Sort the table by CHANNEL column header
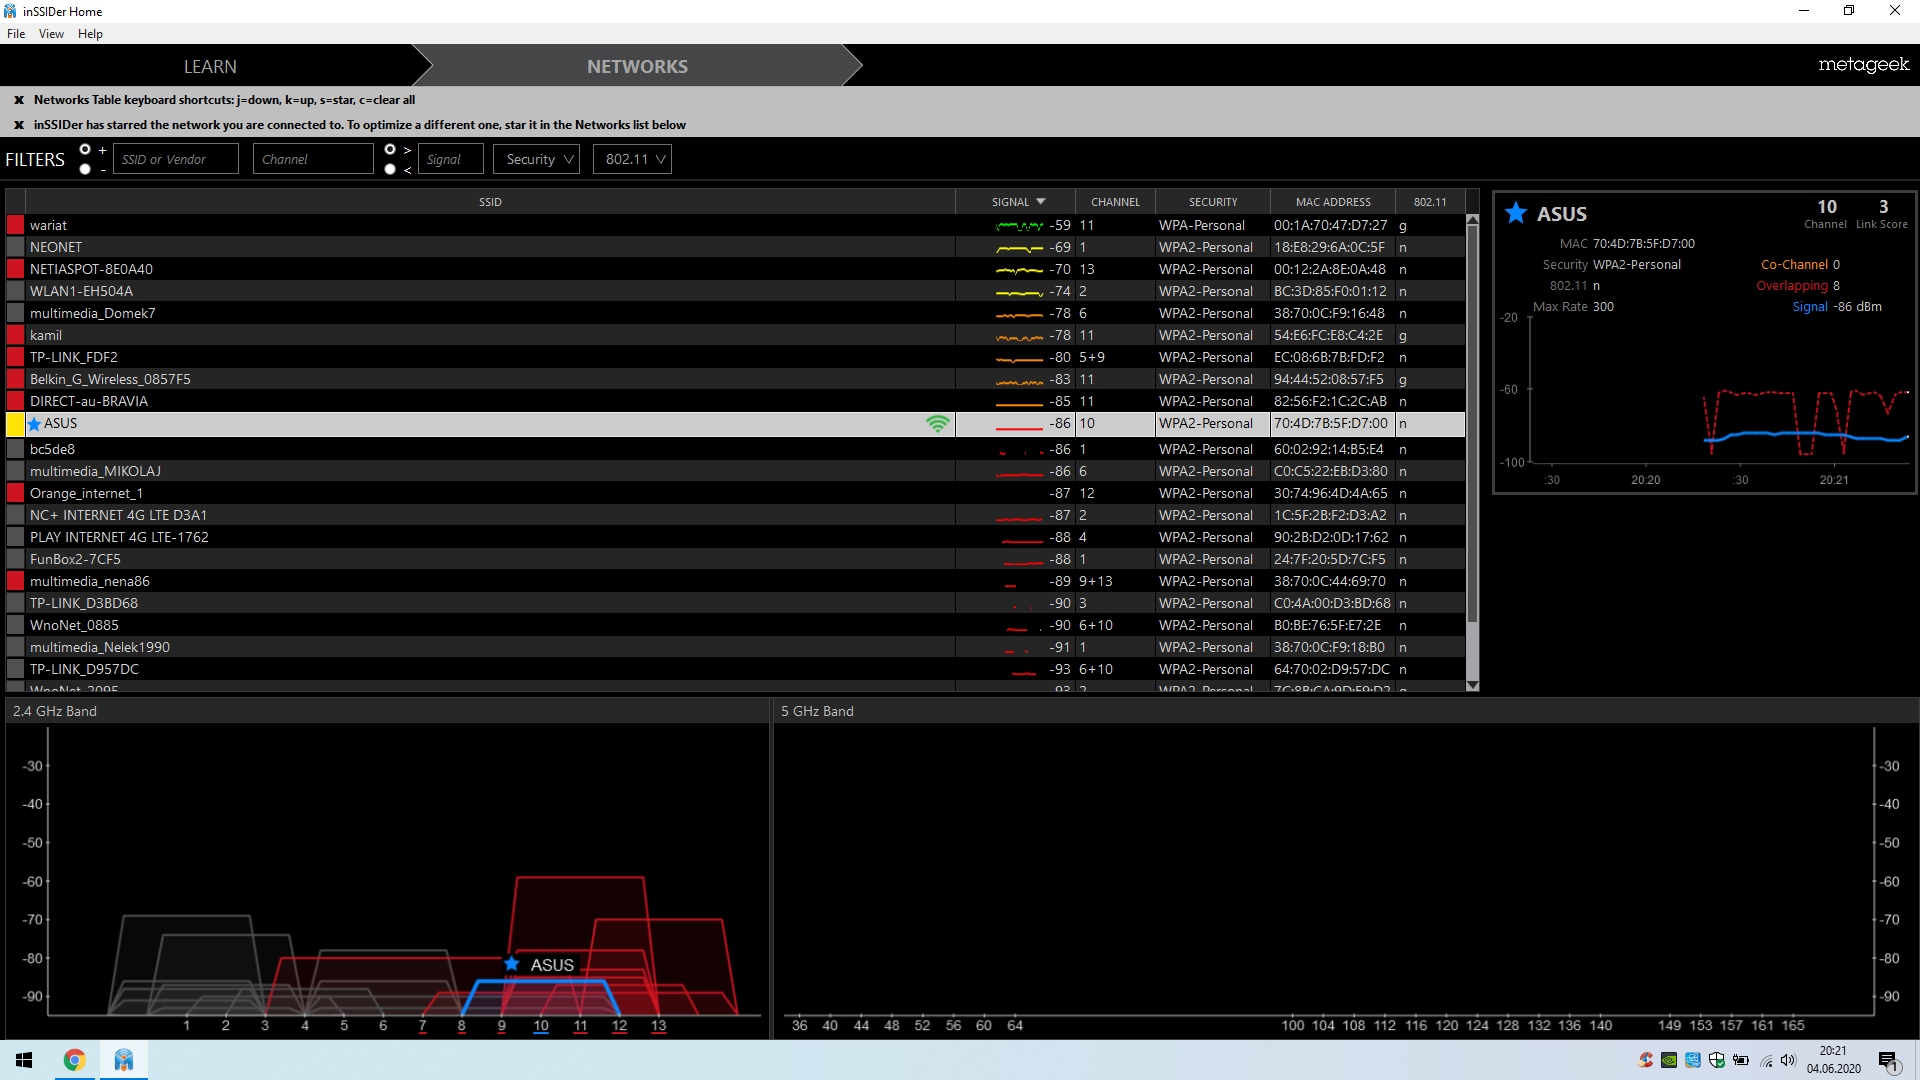Viewport: 1920px width, 1080px height. pyautogui.click(x=1115, y=202)
